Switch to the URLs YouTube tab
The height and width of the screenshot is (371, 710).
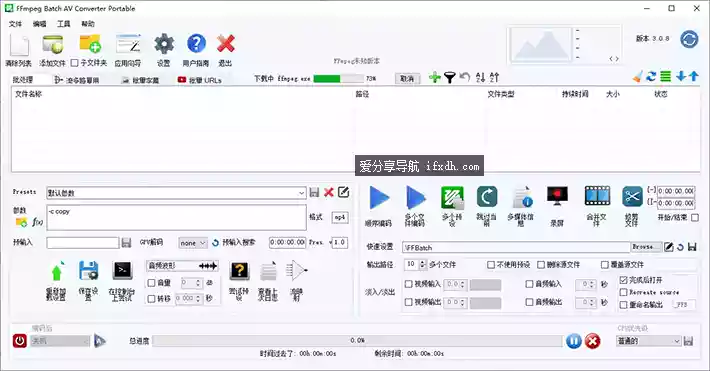click(x=200, y=80)
